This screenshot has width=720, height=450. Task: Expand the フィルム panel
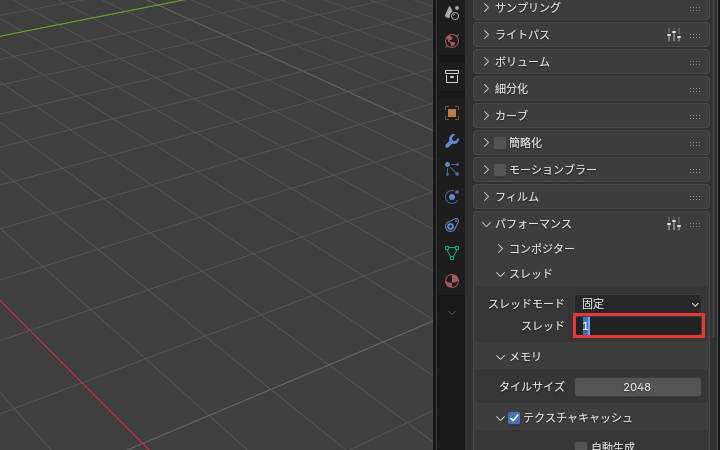tap(486, 197)
